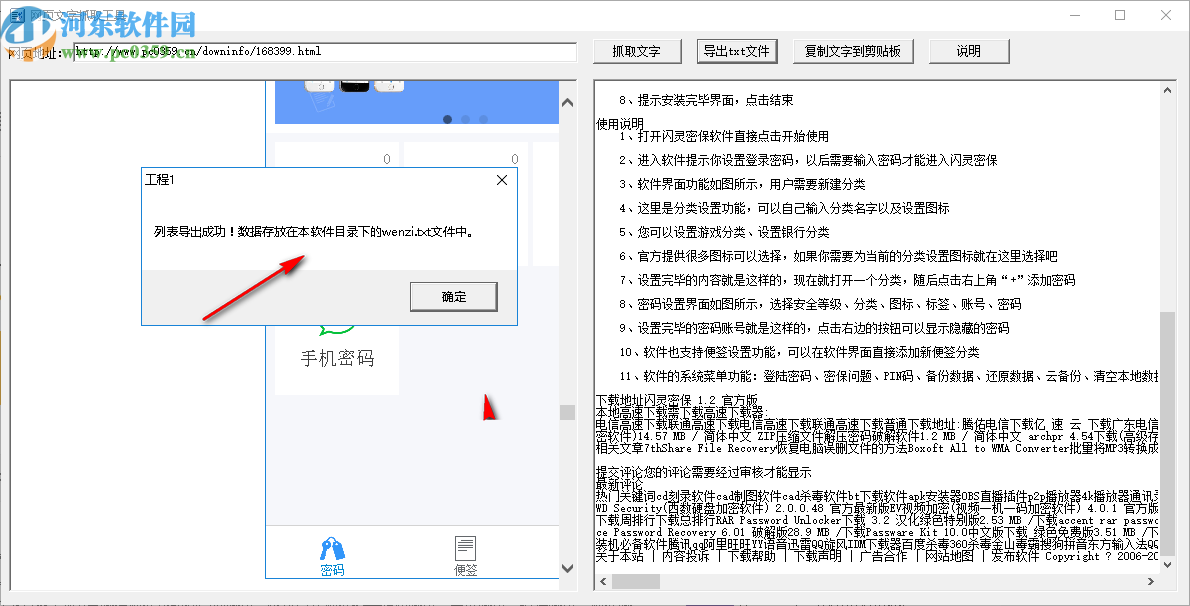Select the 密码 key icon in the preview
Screen dimensions: 1190x606
coord(332,548)
